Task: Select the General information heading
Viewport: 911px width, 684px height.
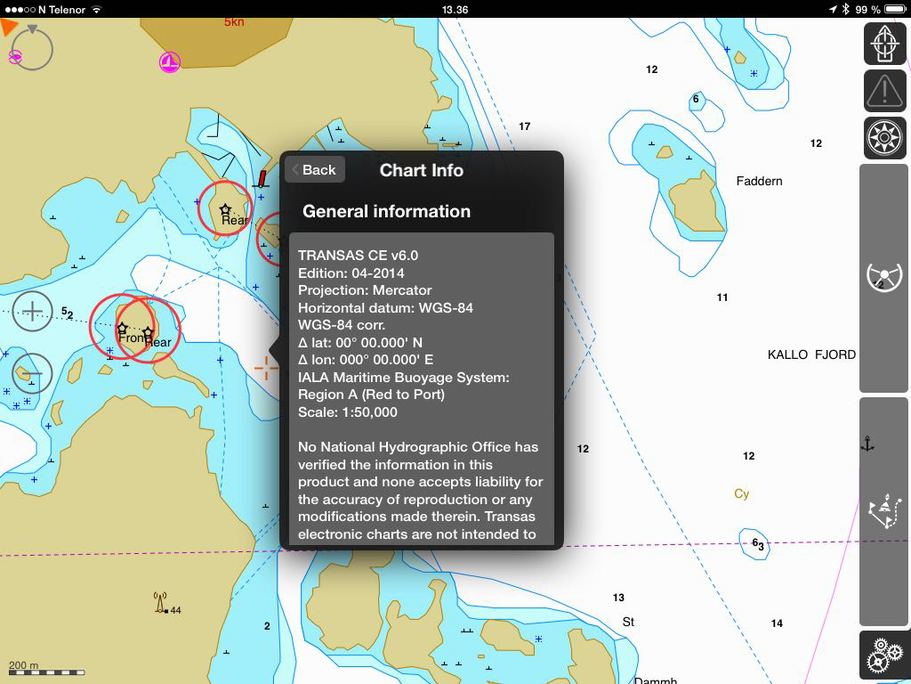Action: (x=386, y=211)
